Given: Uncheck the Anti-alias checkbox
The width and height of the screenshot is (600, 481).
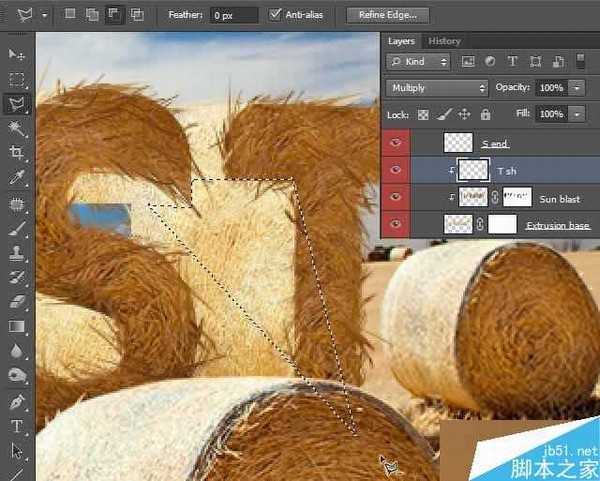Looking at the screenshot, I should click(x=277, y=15).
